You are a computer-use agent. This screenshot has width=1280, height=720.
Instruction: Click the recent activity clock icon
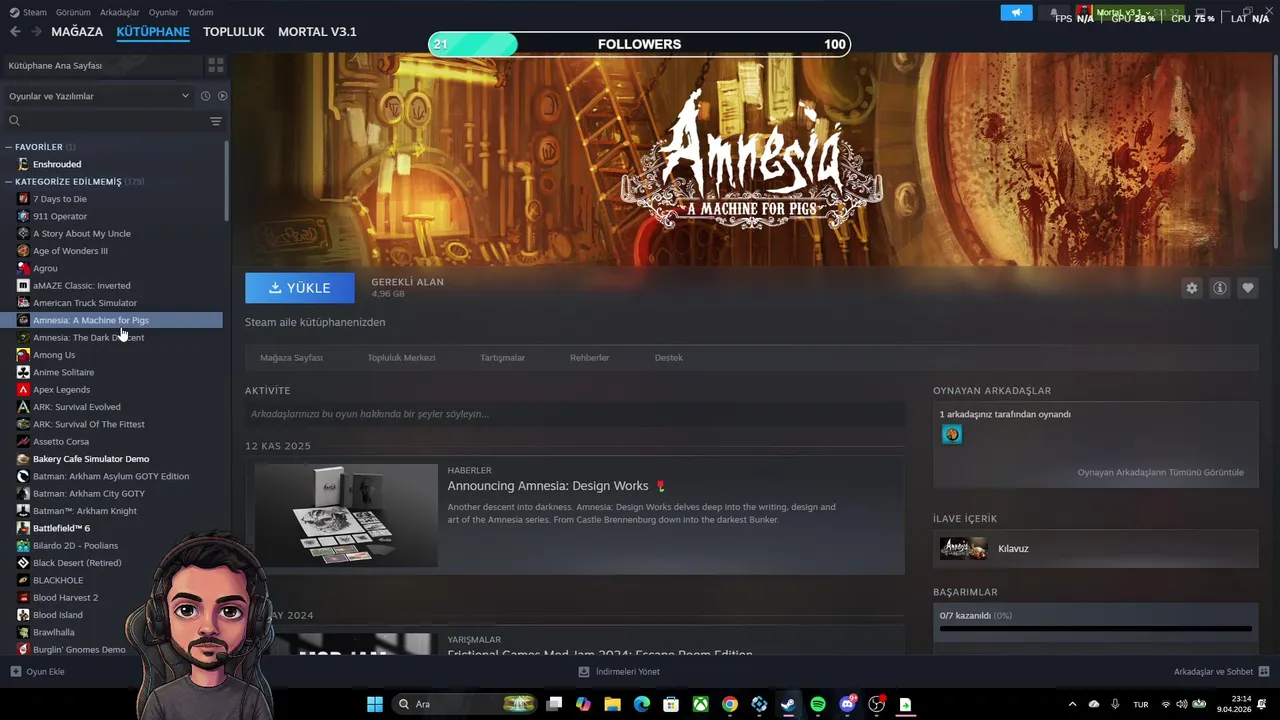[x=205, y=96]
